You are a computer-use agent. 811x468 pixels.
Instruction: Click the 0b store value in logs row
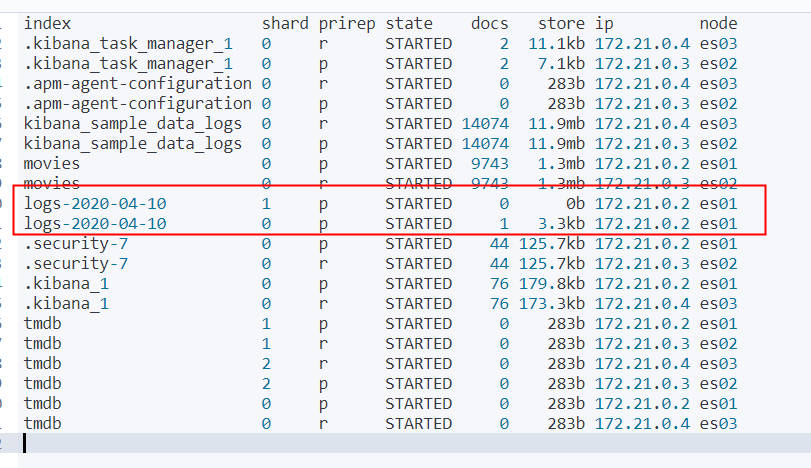(x=575, y=203)
